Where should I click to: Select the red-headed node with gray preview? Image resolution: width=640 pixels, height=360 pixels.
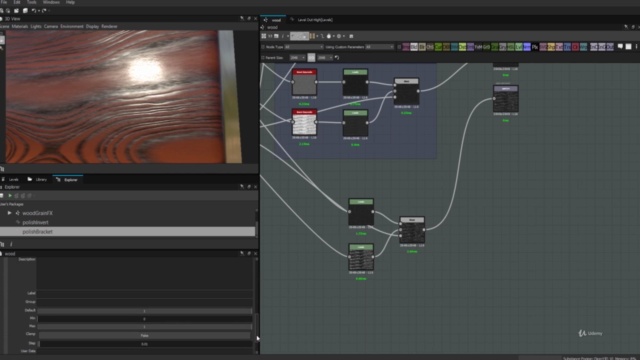point(304,82)
